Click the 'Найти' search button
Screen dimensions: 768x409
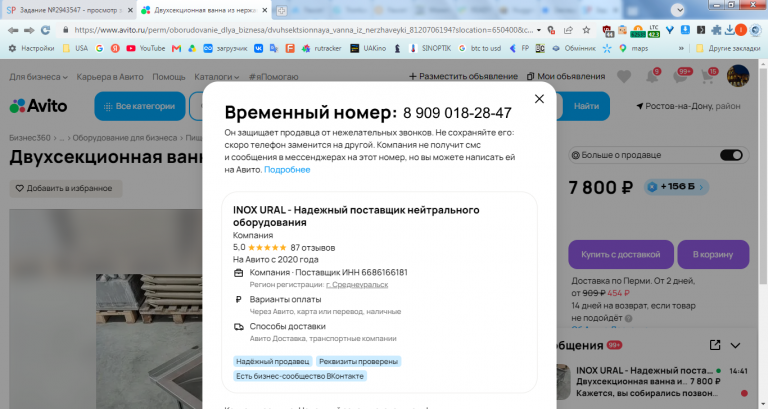click(586, 106)
